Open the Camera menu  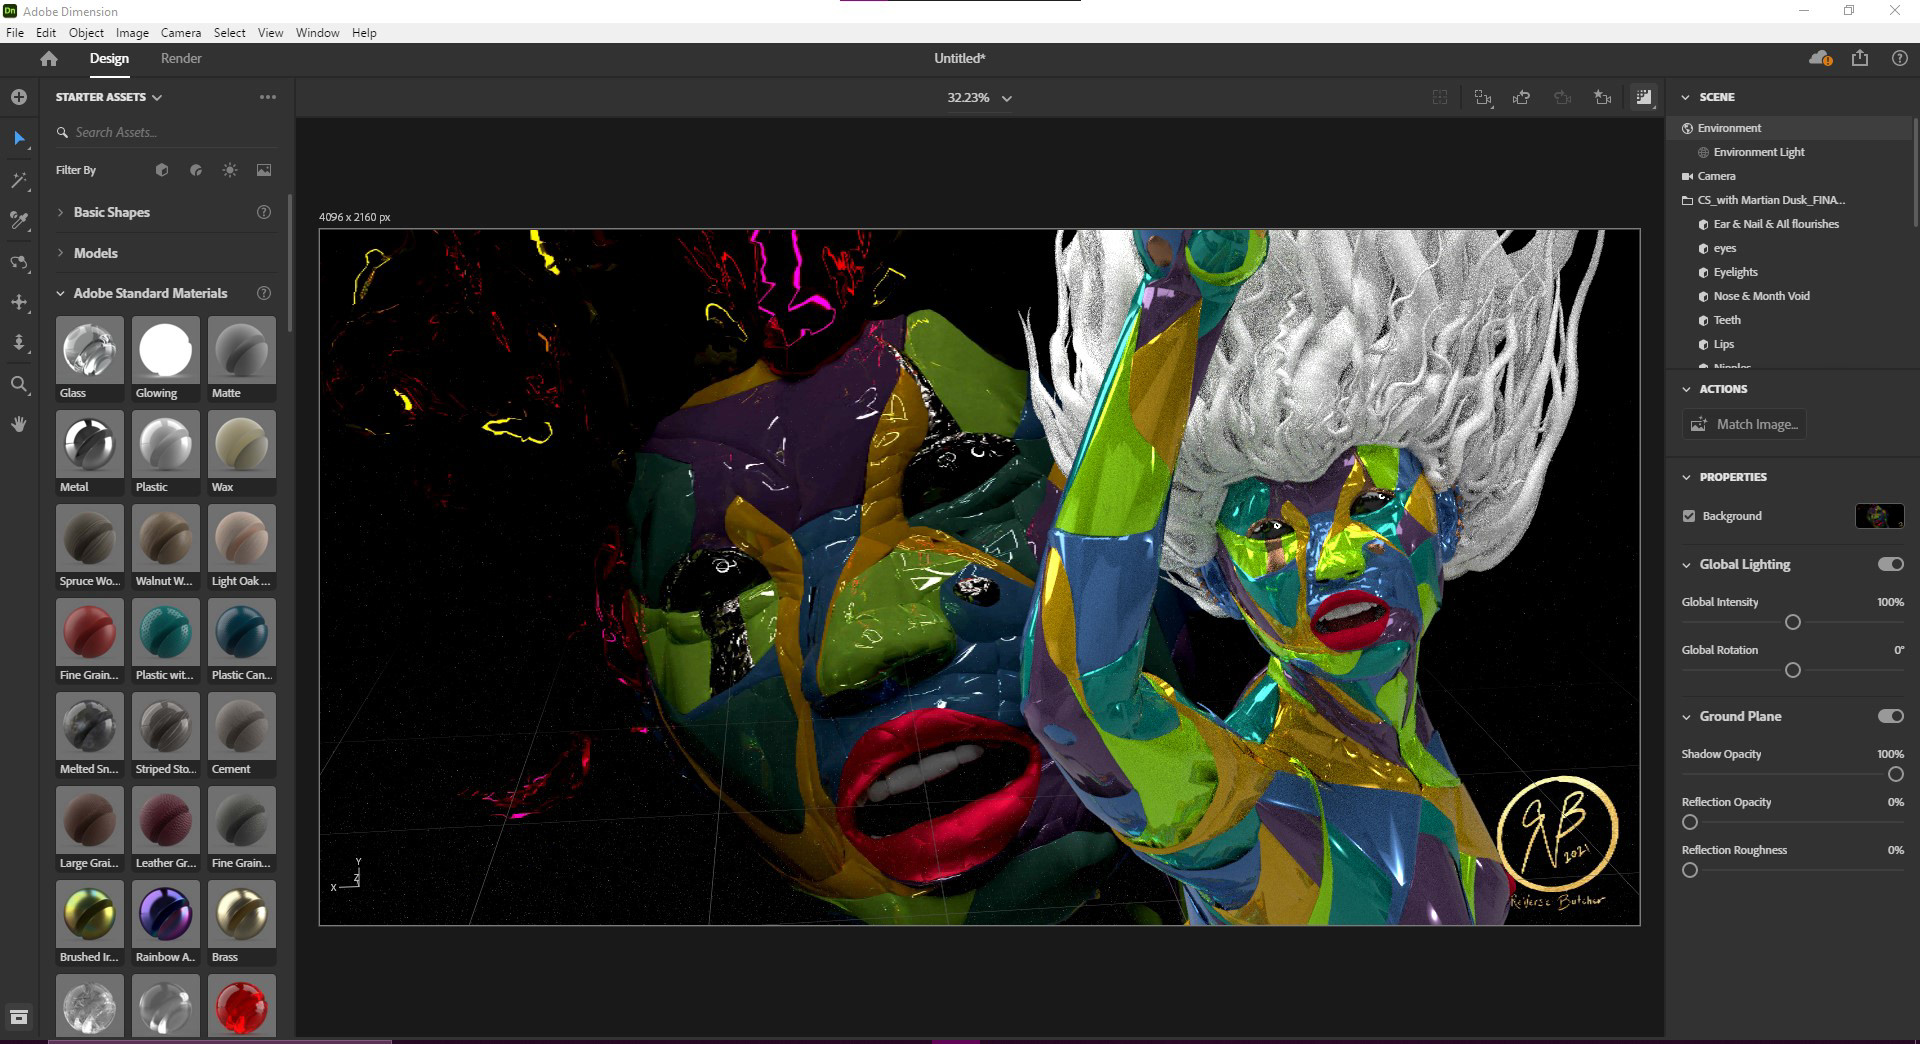click(x=181, y=32)
